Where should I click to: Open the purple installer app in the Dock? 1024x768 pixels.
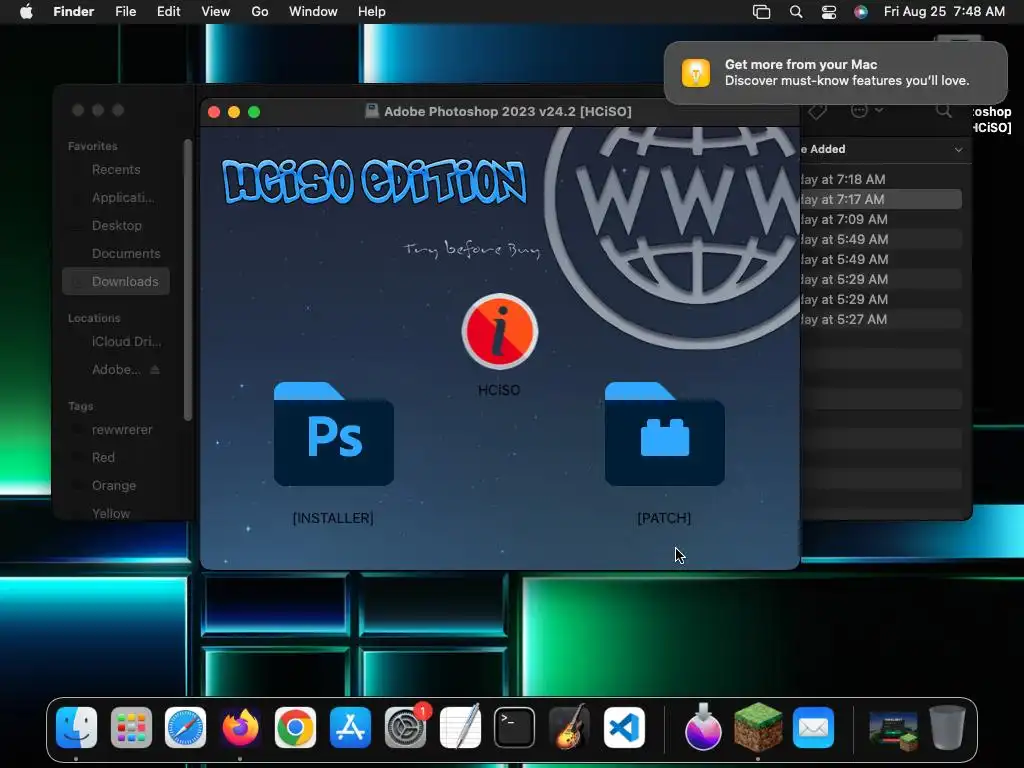[703, 727]
